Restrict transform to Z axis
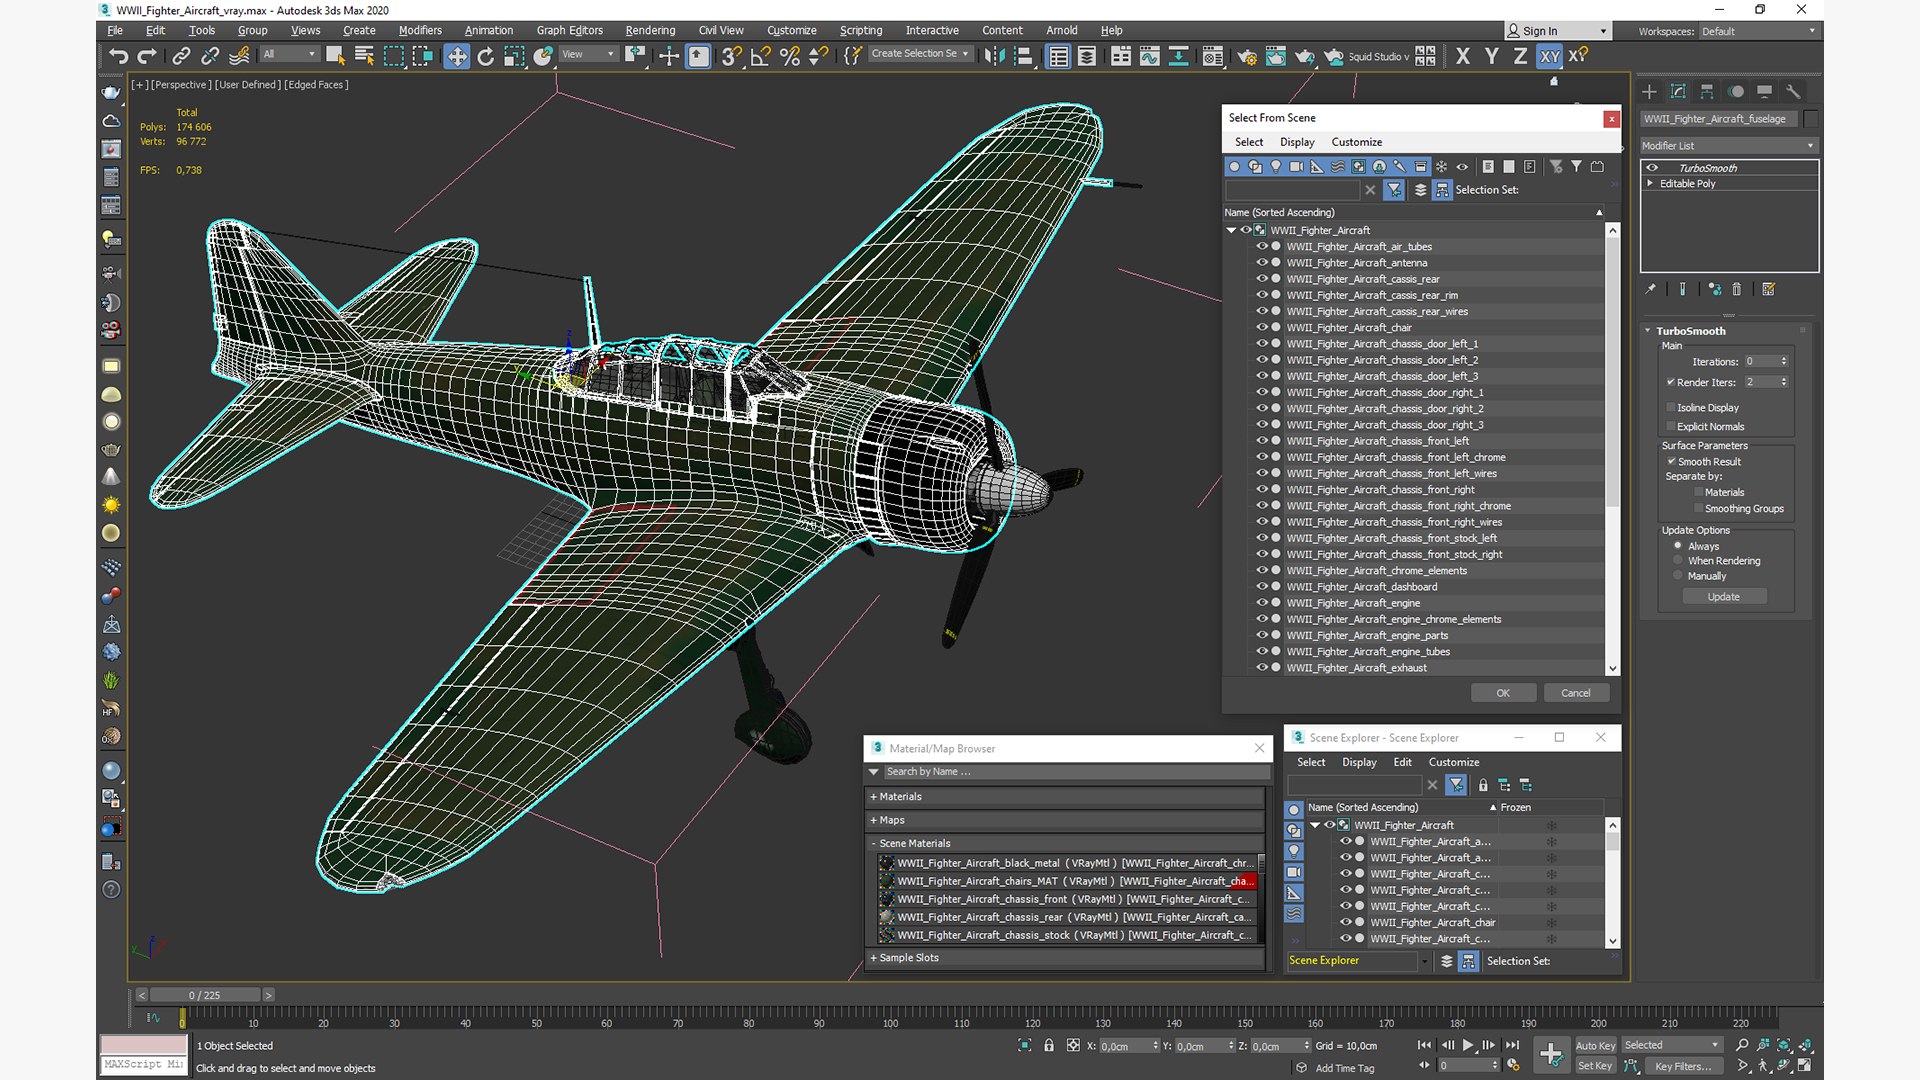 click(x=1520, y=57)
